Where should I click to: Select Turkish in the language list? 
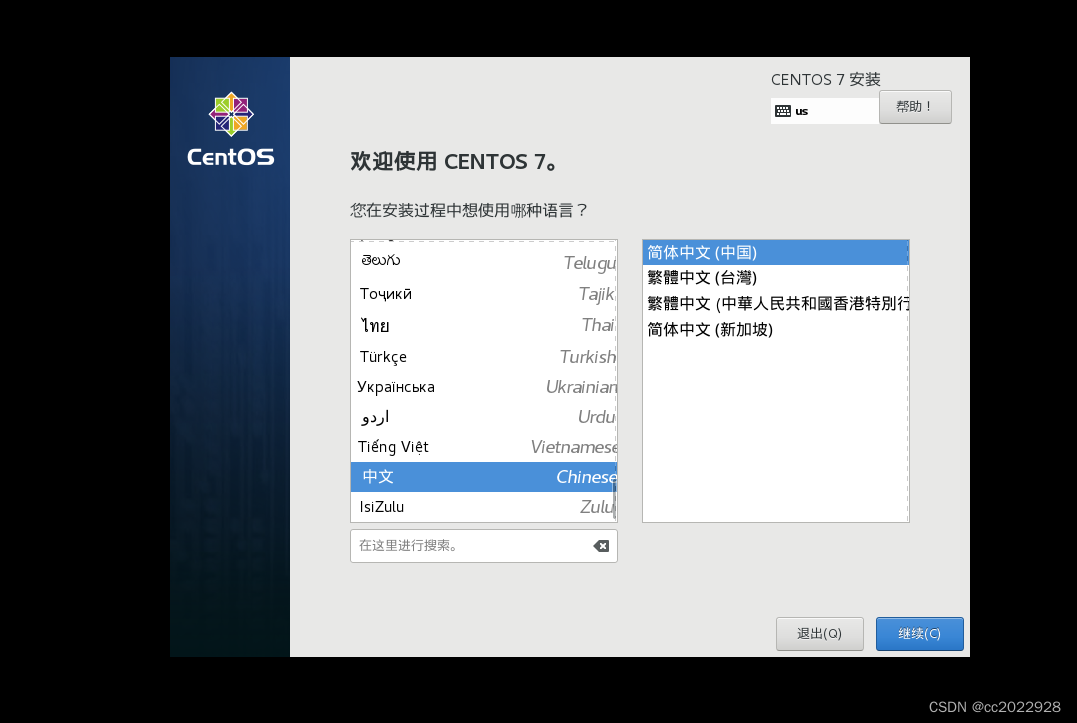point(484,356)
